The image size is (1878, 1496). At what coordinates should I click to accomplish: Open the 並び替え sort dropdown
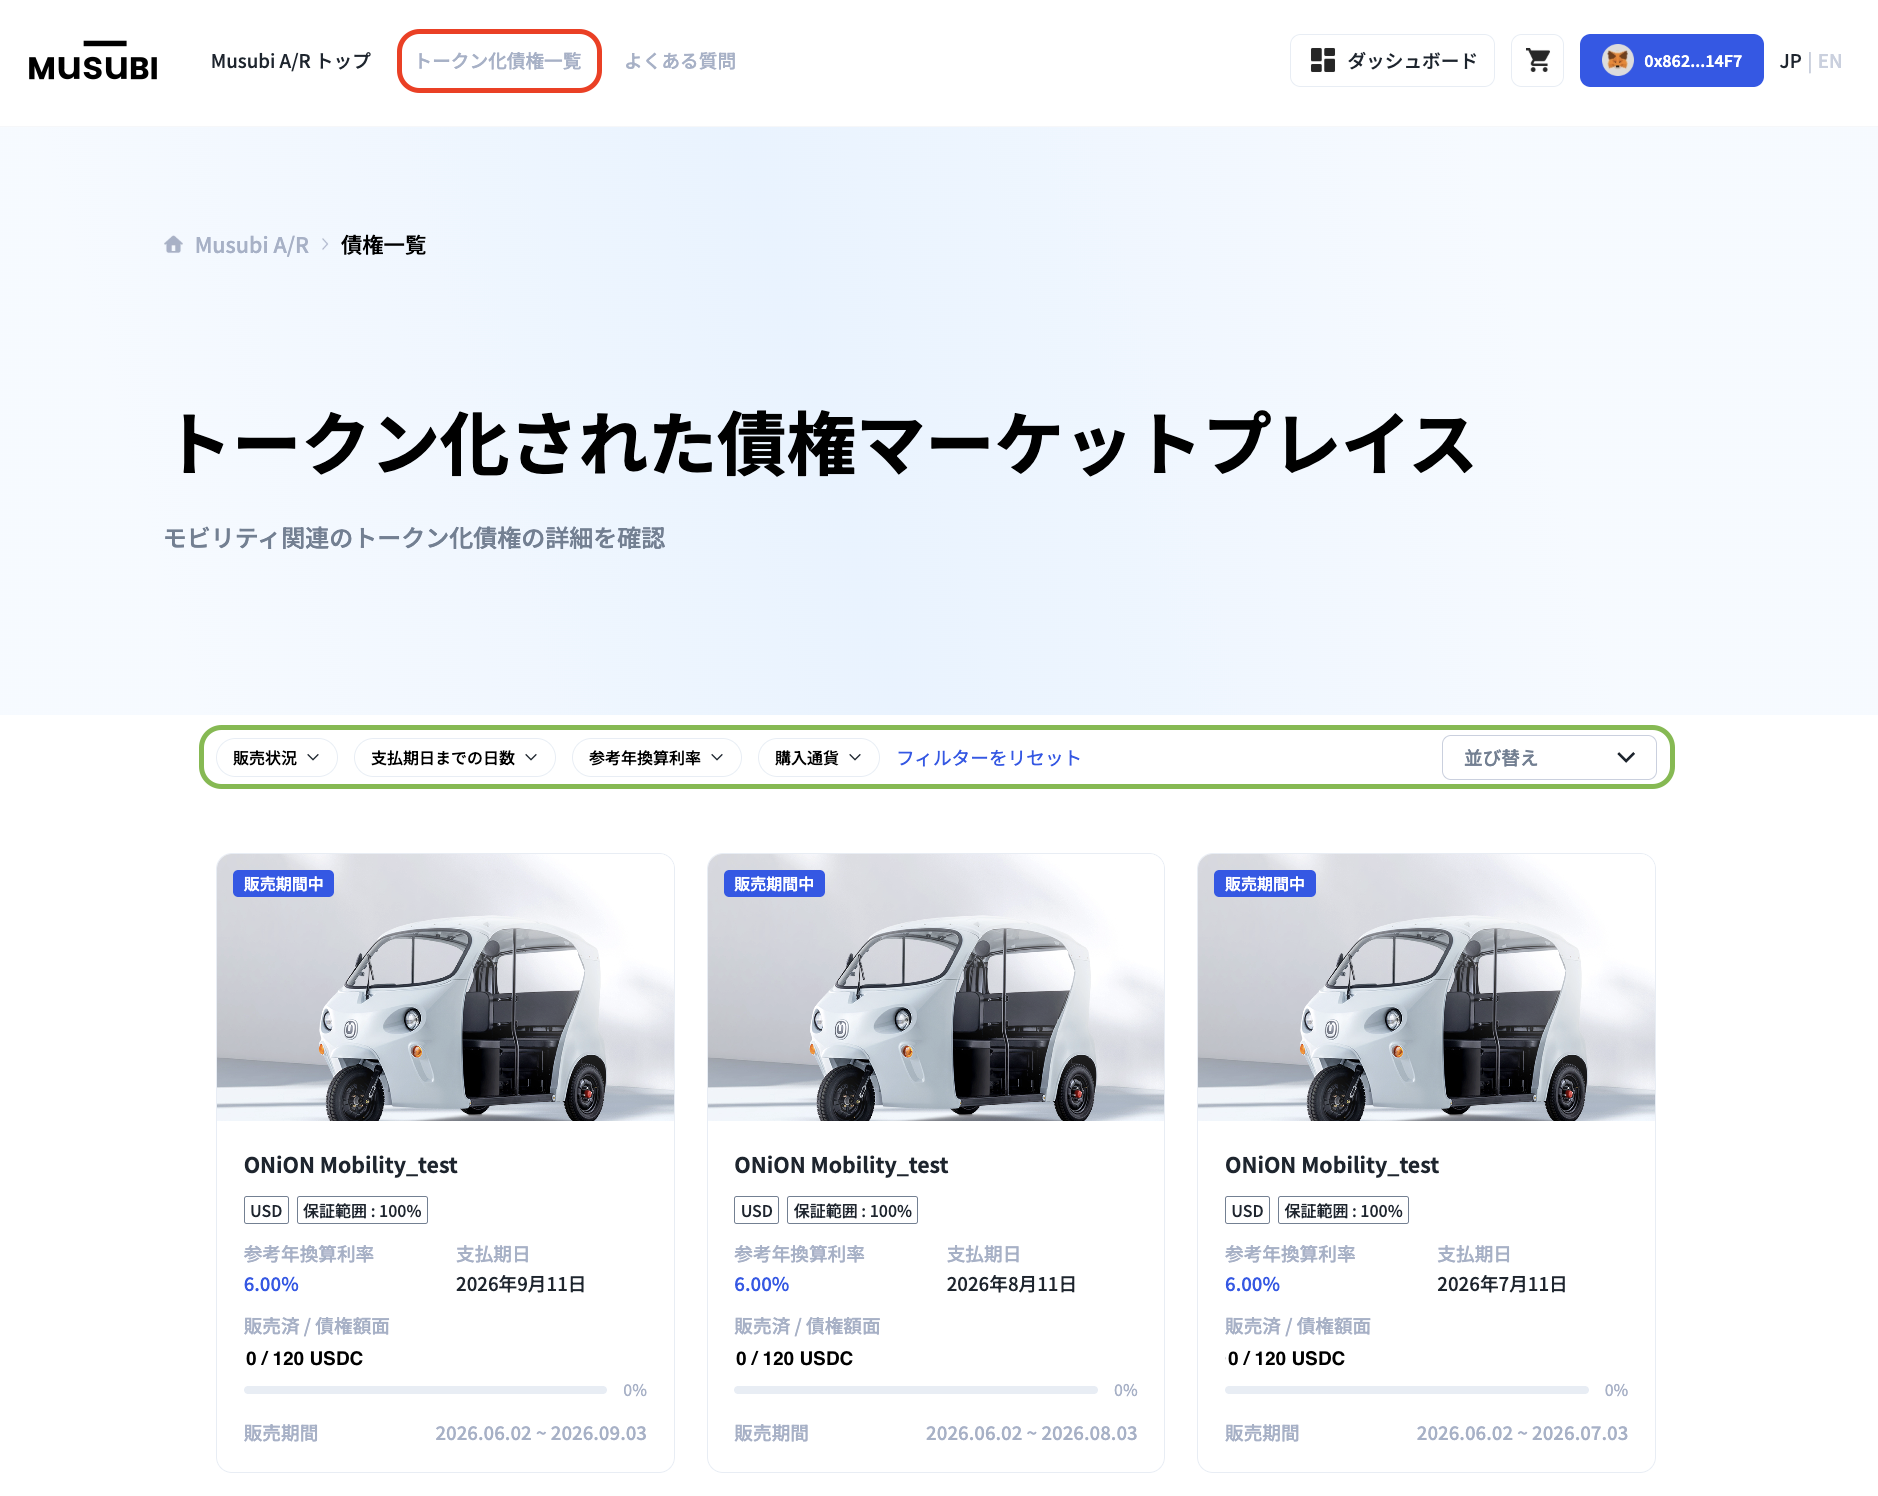1549,758
